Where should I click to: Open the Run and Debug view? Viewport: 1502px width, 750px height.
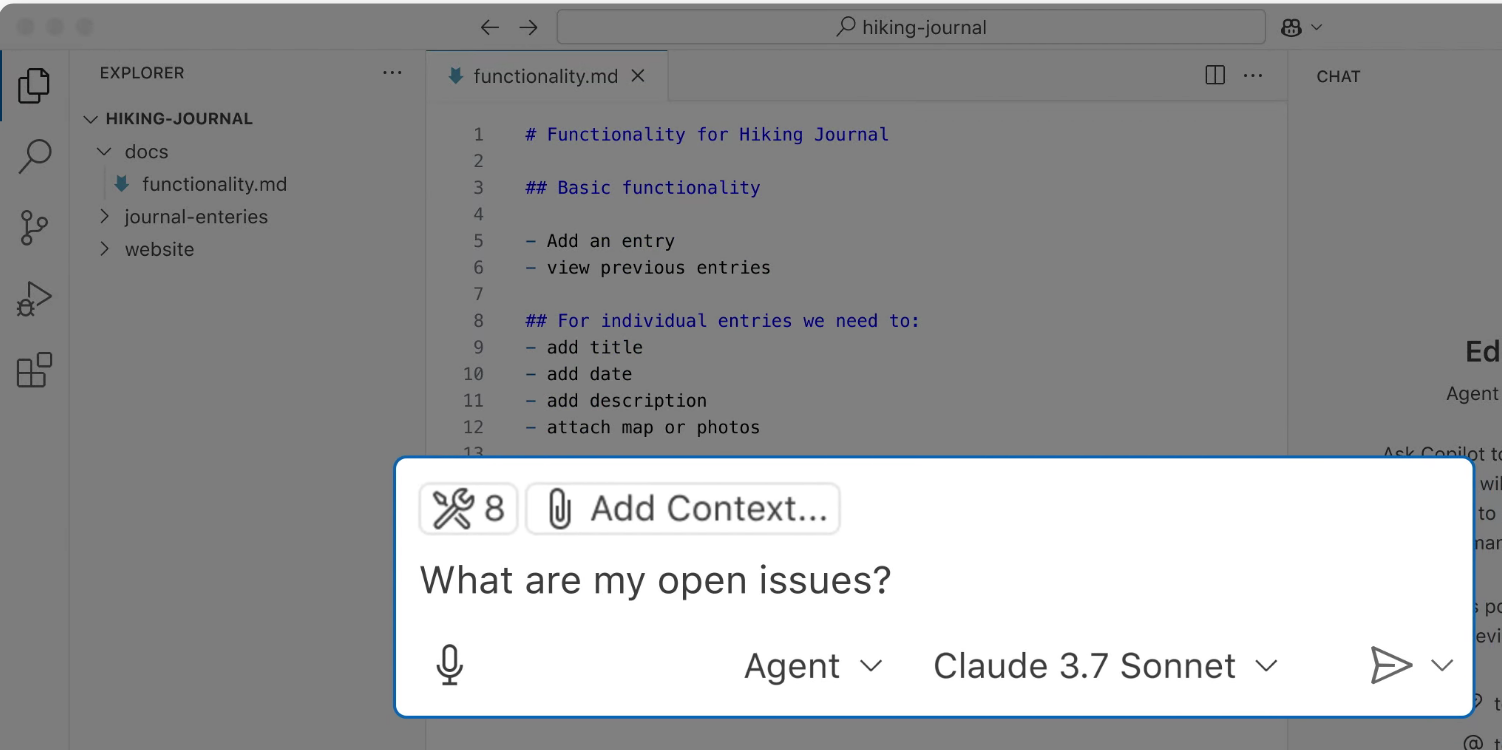pyautogui.click(x=35, y=297)
